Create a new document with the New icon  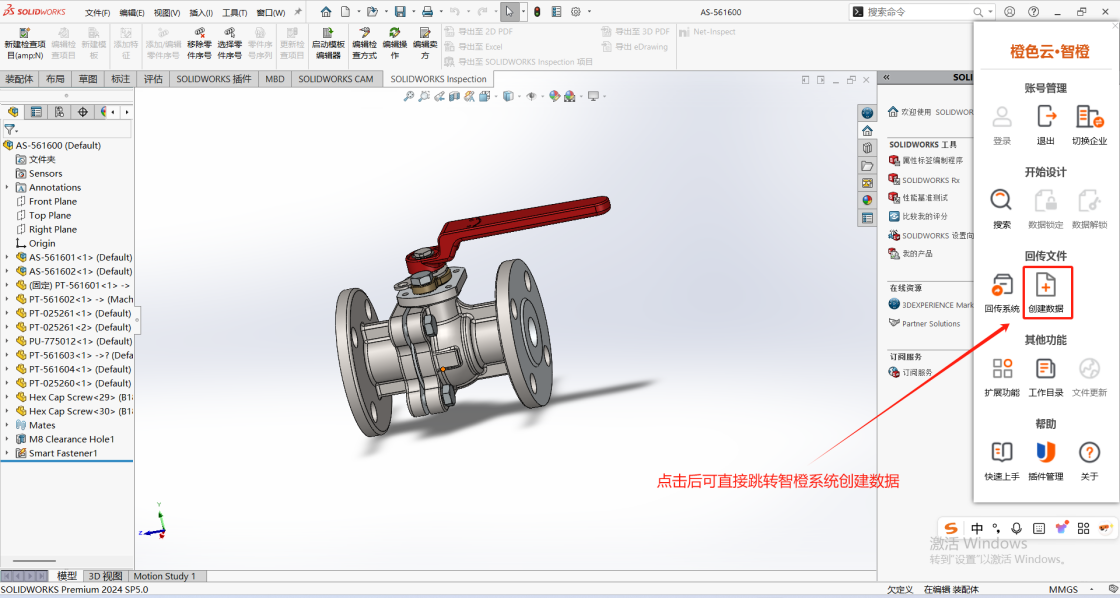[x=346, y=12]
